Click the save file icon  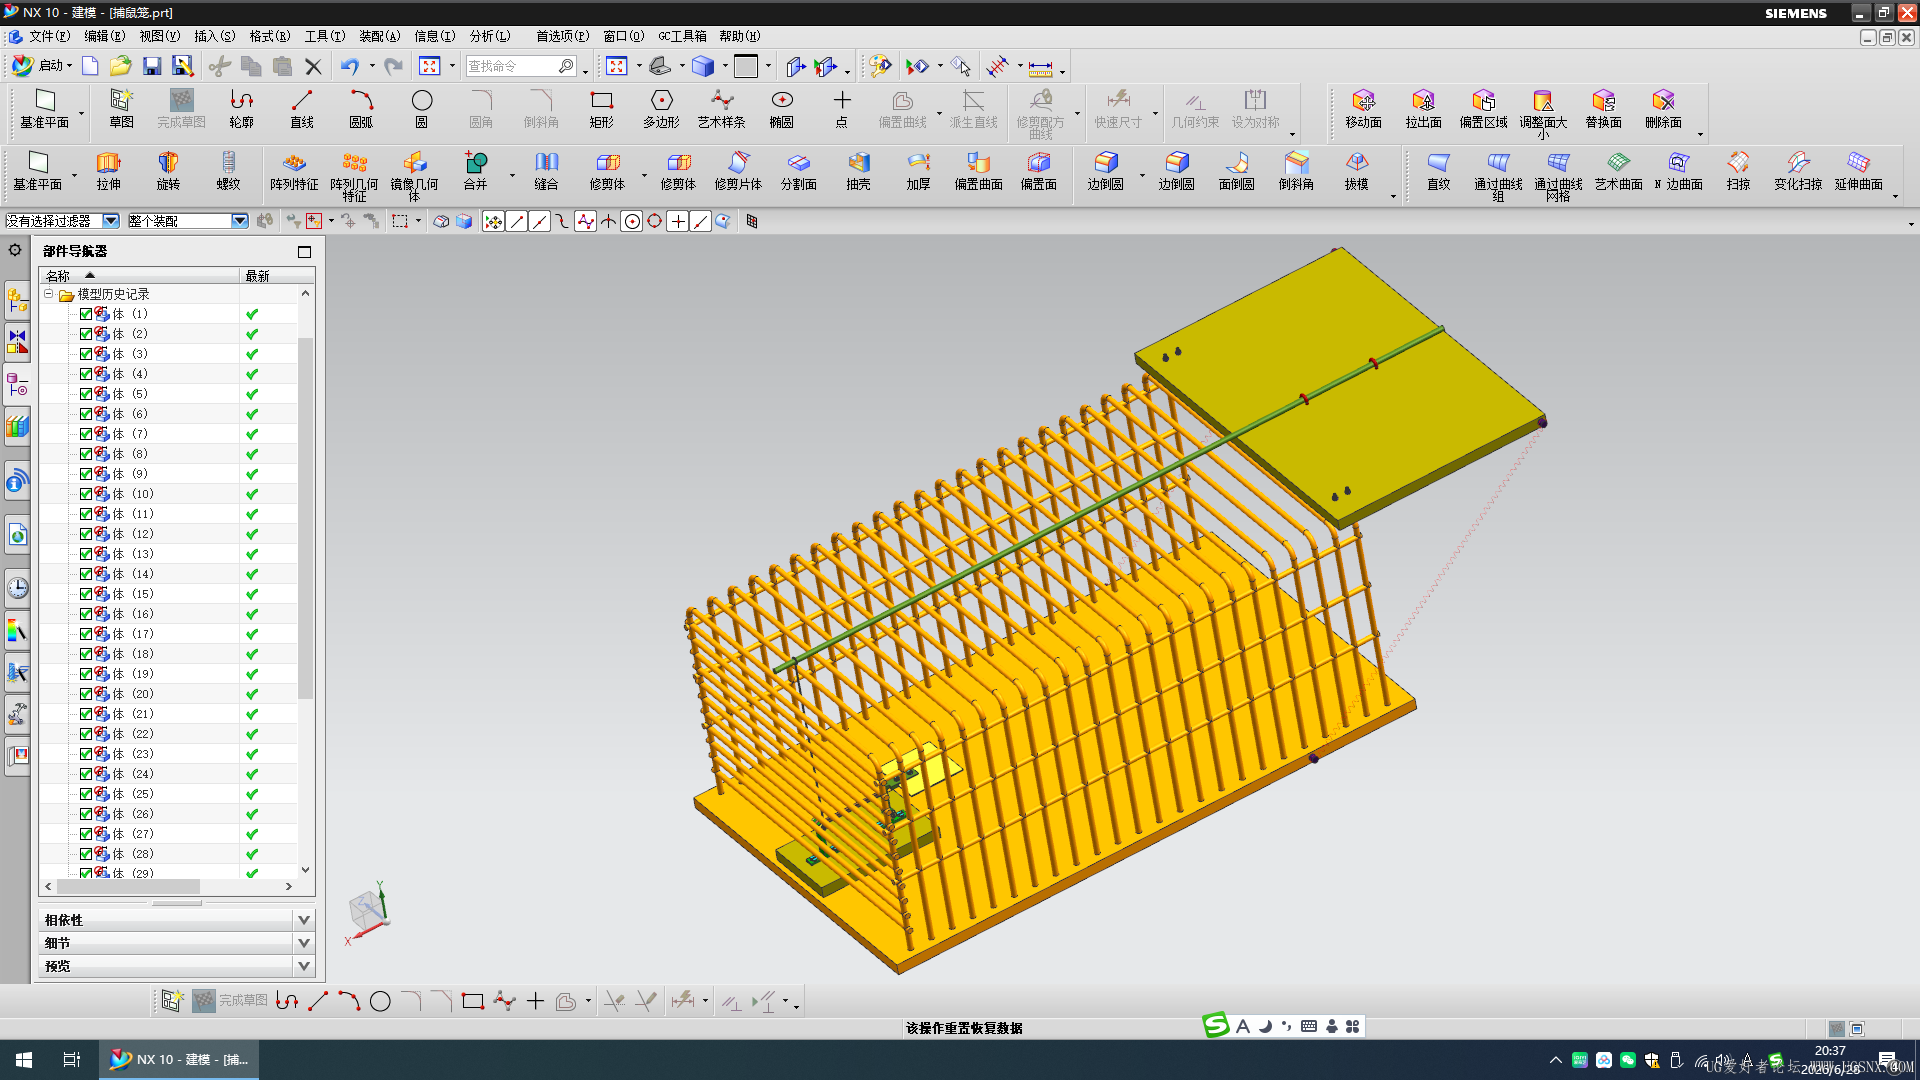(152, 66)
